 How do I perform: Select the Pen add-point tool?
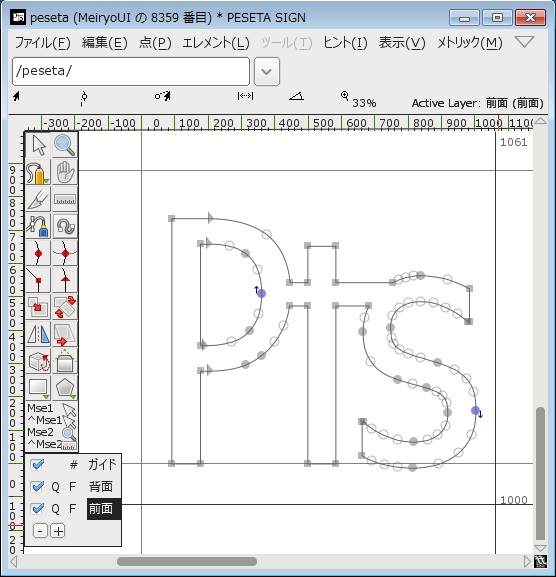pos(38,226)
